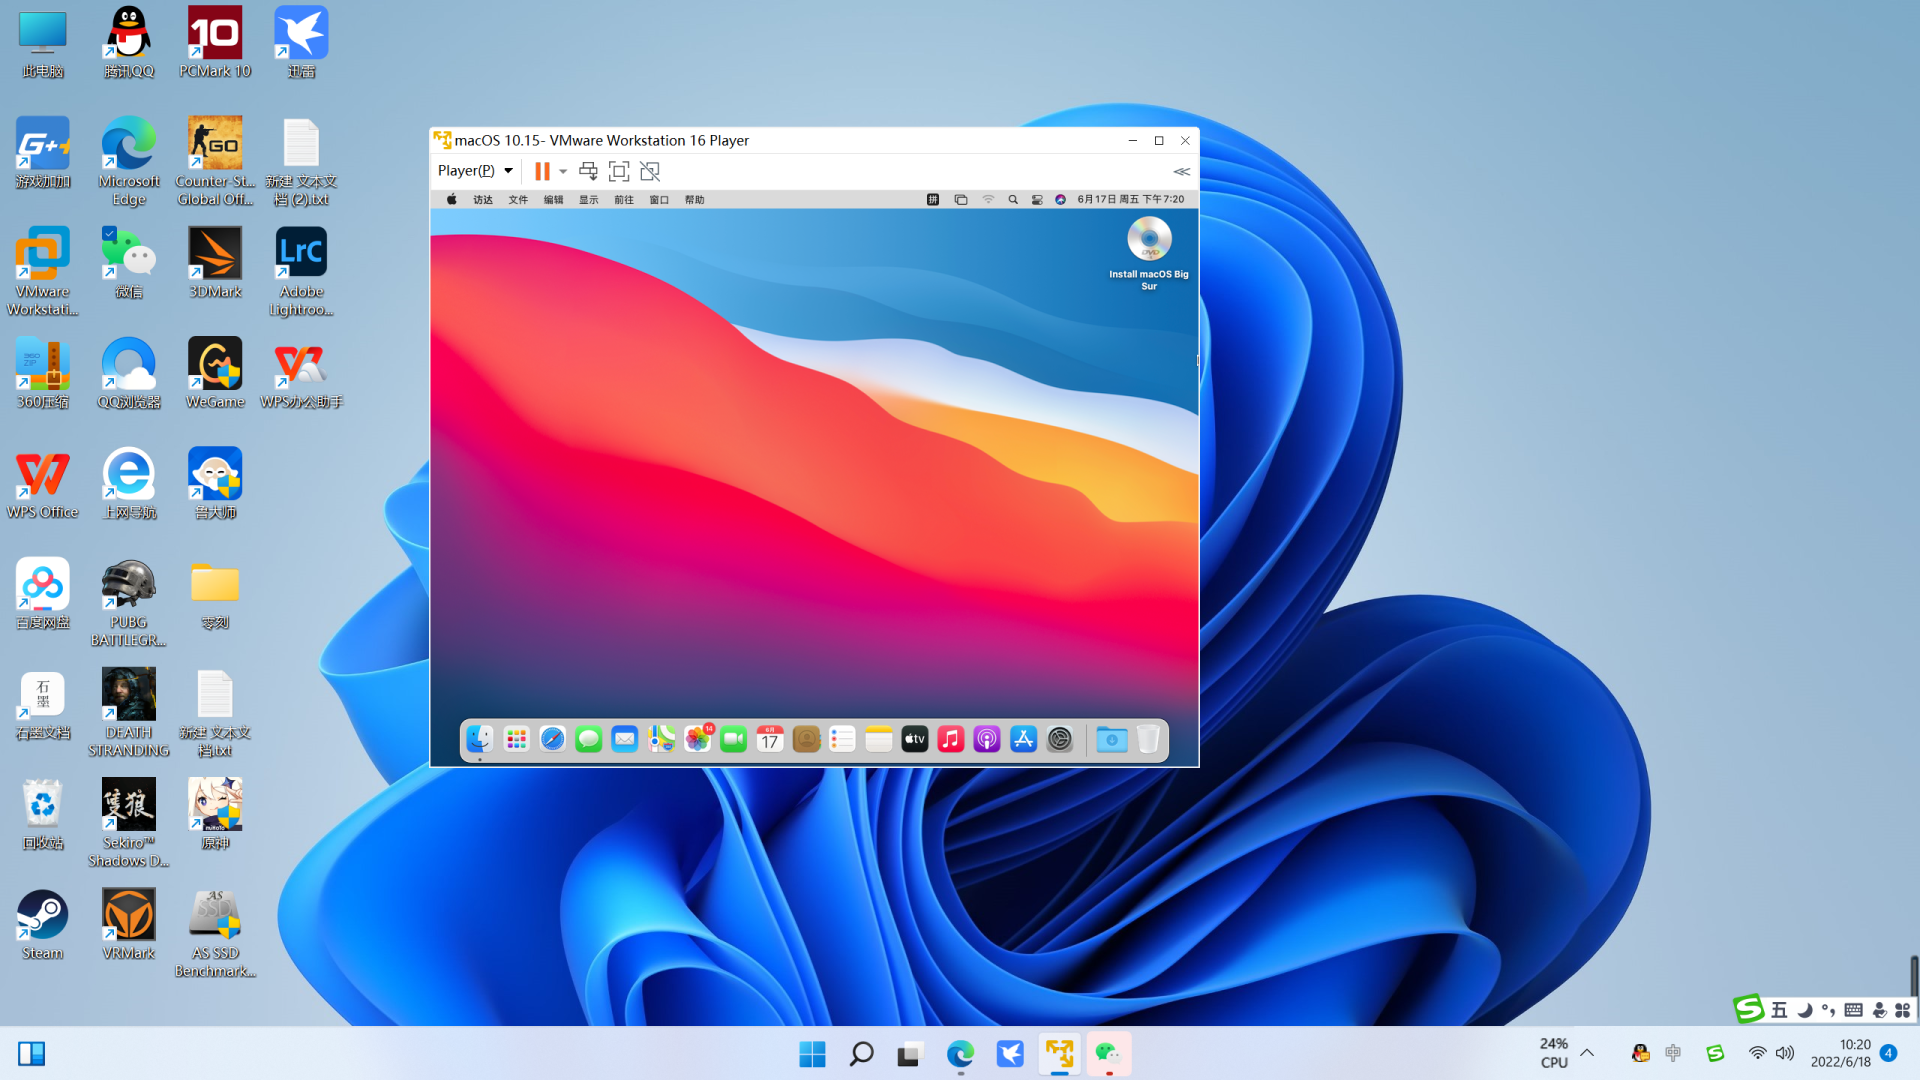This screenshot has height=1080, width=1920.
Task: Select 3DMark desktop shortcut
Action: pos(215,263)
